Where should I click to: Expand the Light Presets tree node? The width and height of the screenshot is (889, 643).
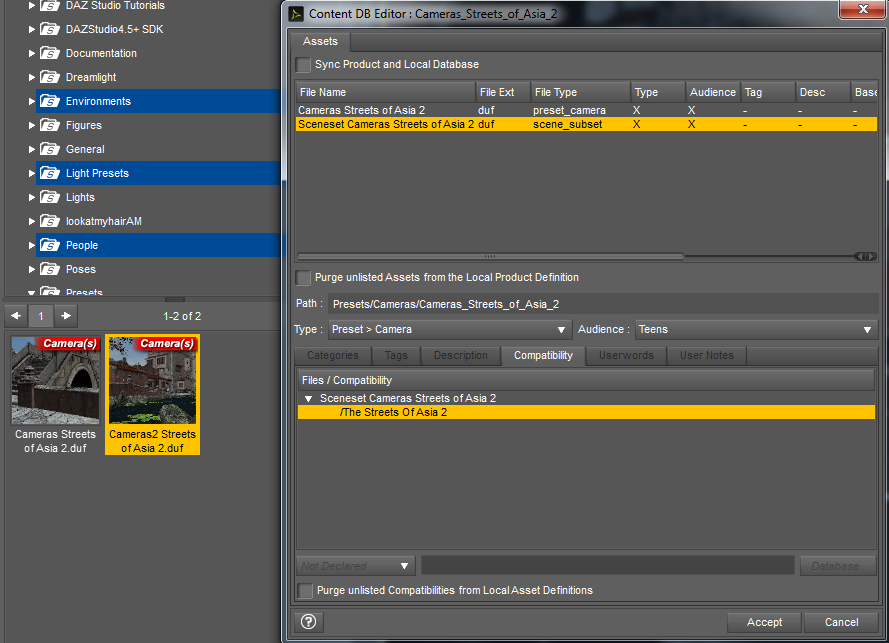pyautogui.click(x=32, y=174)
